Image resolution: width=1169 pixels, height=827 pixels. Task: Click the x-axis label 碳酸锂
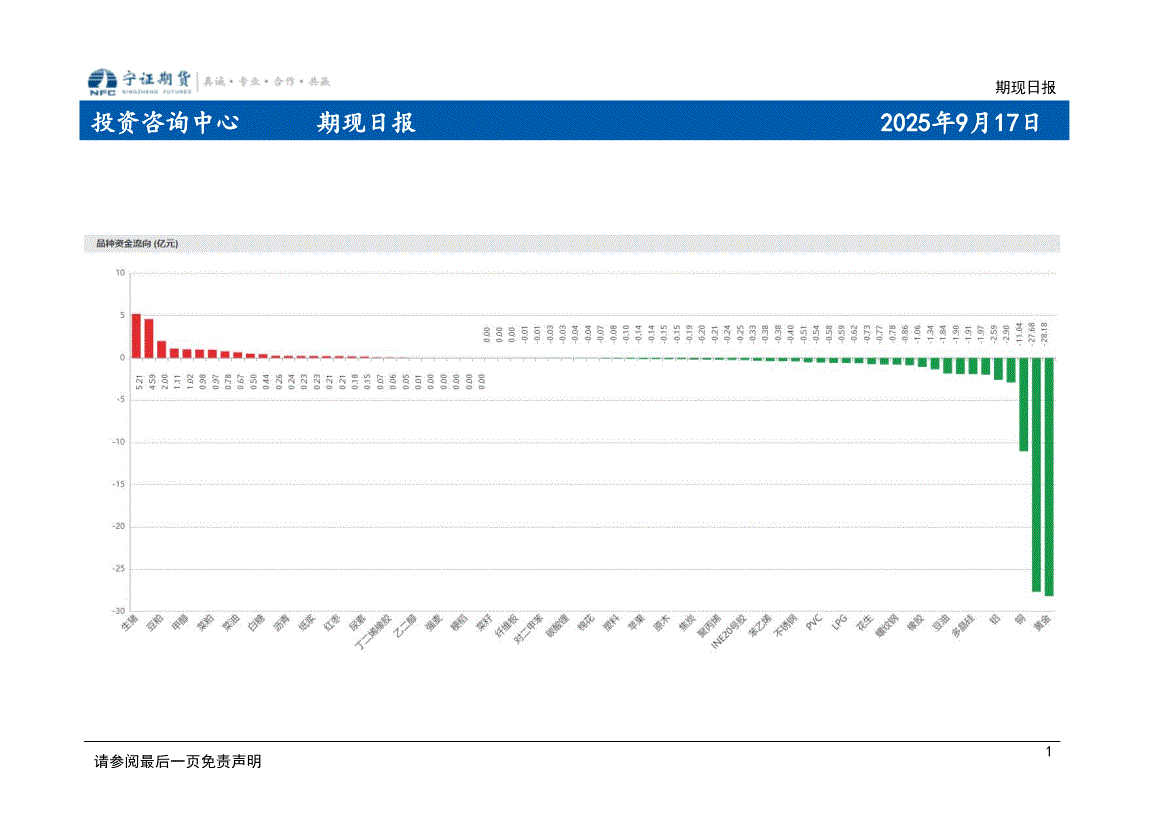point(557,626)
